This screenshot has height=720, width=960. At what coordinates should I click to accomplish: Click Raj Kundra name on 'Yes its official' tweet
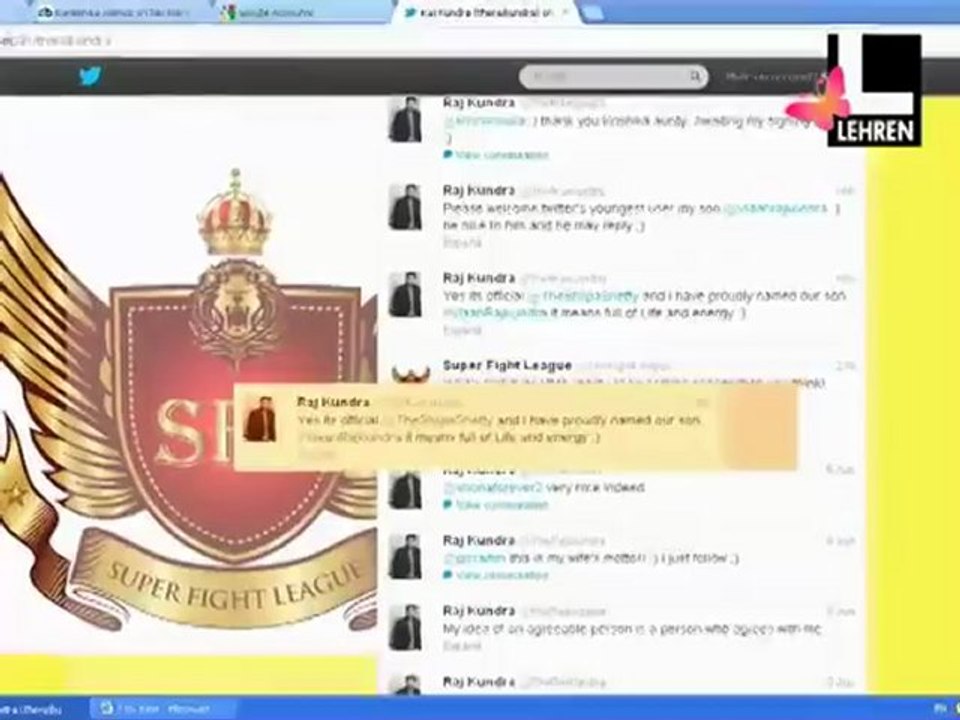pyautogui.click(x=479, y=278)
